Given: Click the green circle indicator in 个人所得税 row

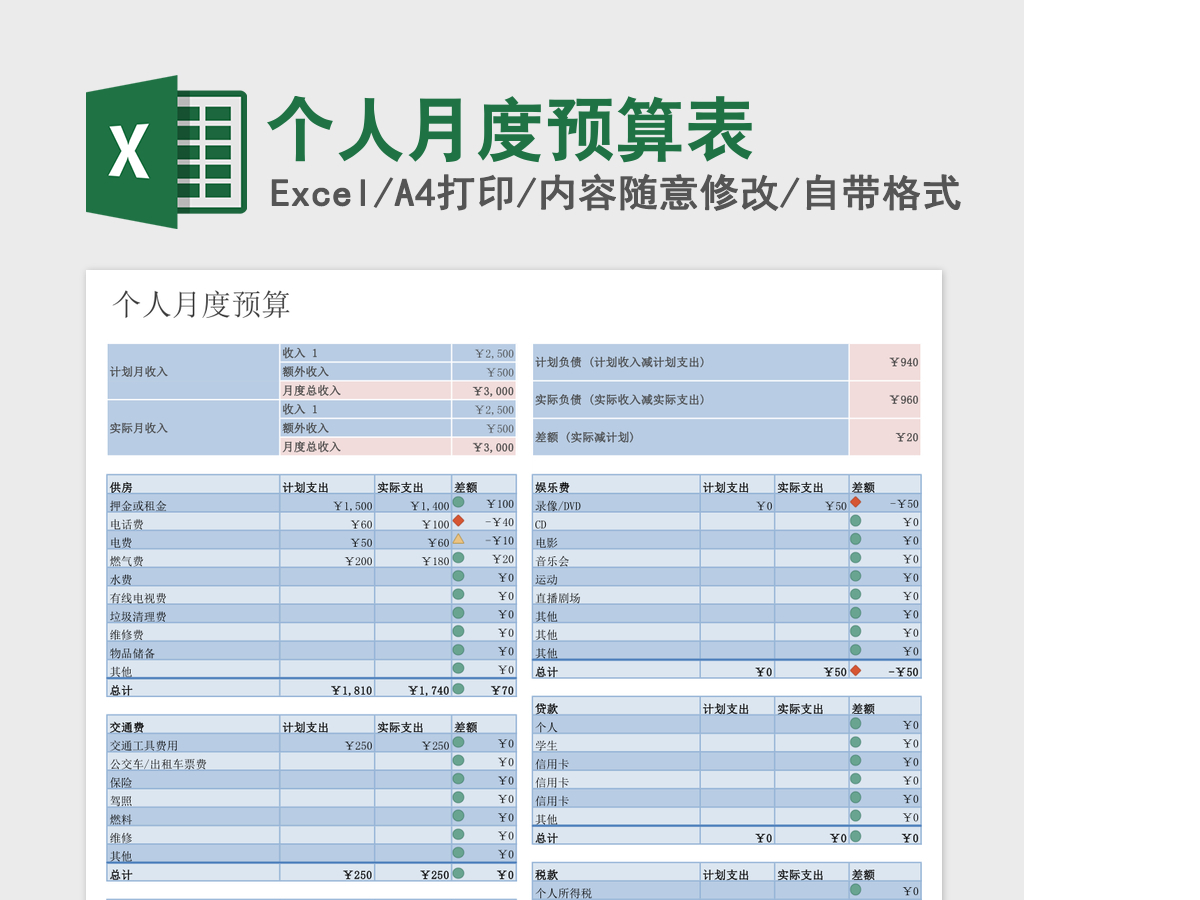Looking at the screenshot, I should pos(855,889).
